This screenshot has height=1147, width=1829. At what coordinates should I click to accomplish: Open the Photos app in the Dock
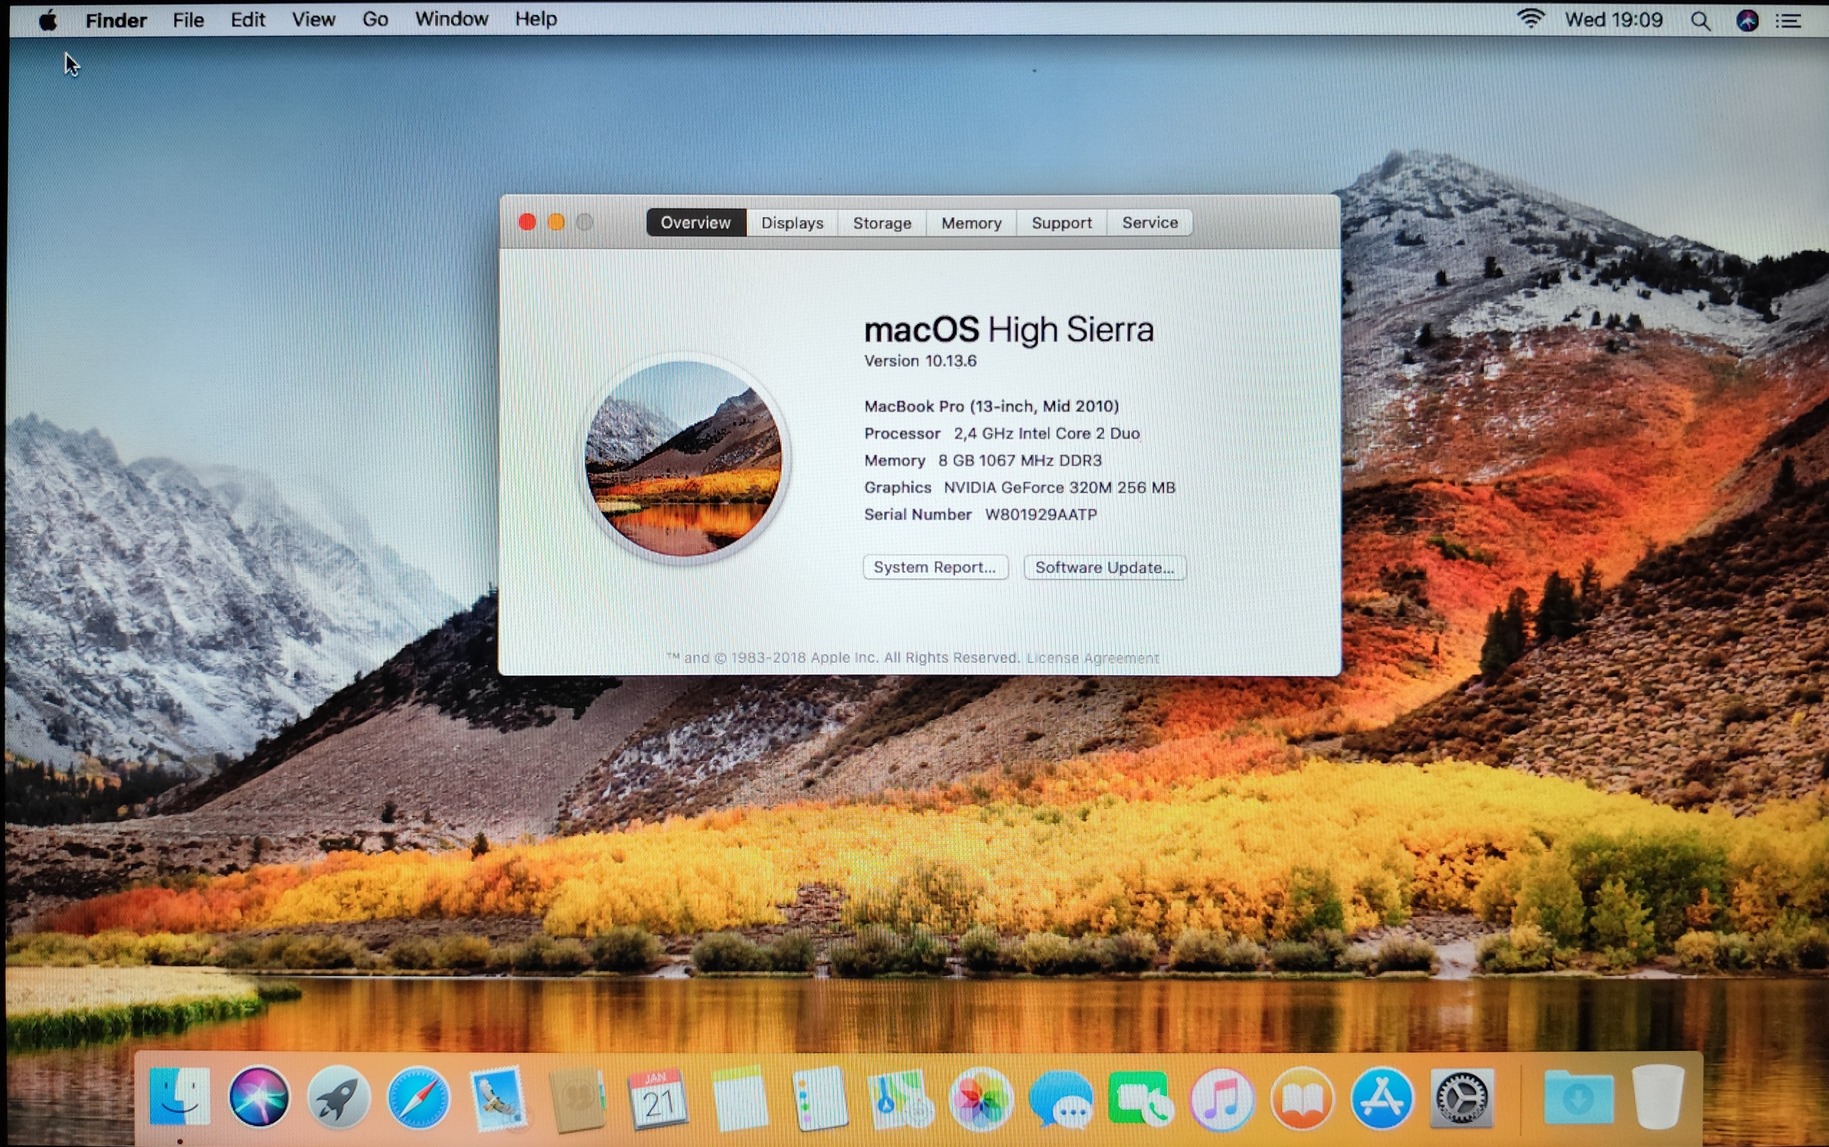click(981, 1098)
